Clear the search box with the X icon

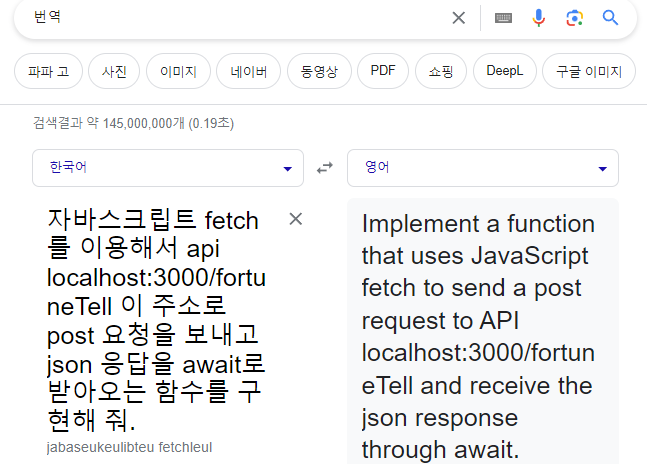[x=458, y=18]
